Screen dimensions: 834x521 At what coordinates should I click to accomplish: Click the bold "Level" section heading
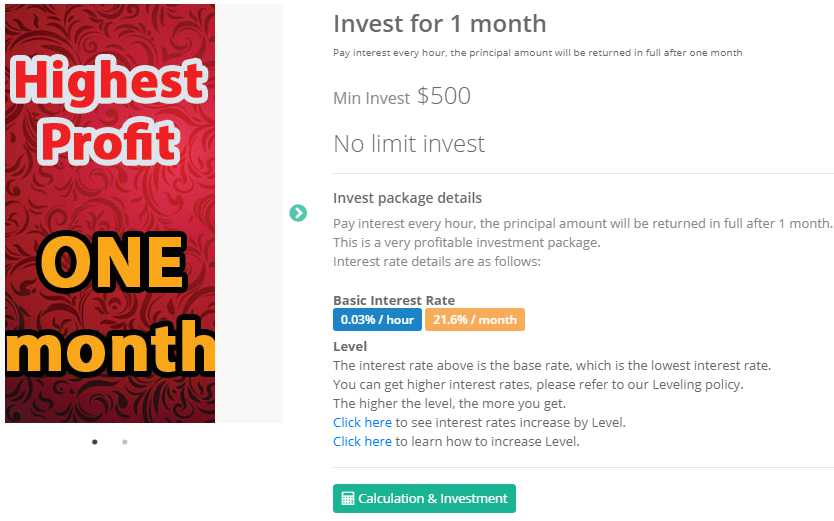coord(350,346)
